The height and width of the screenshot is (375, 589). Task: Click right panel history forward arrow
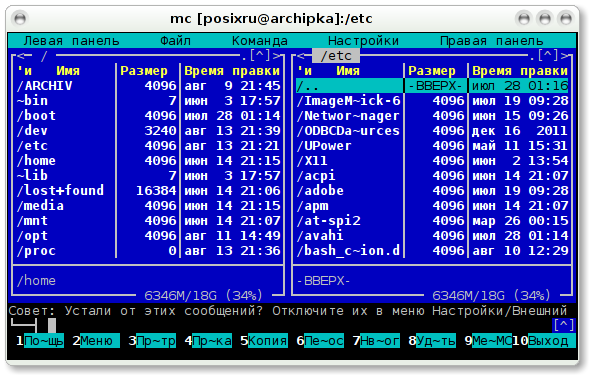point(565,56)
